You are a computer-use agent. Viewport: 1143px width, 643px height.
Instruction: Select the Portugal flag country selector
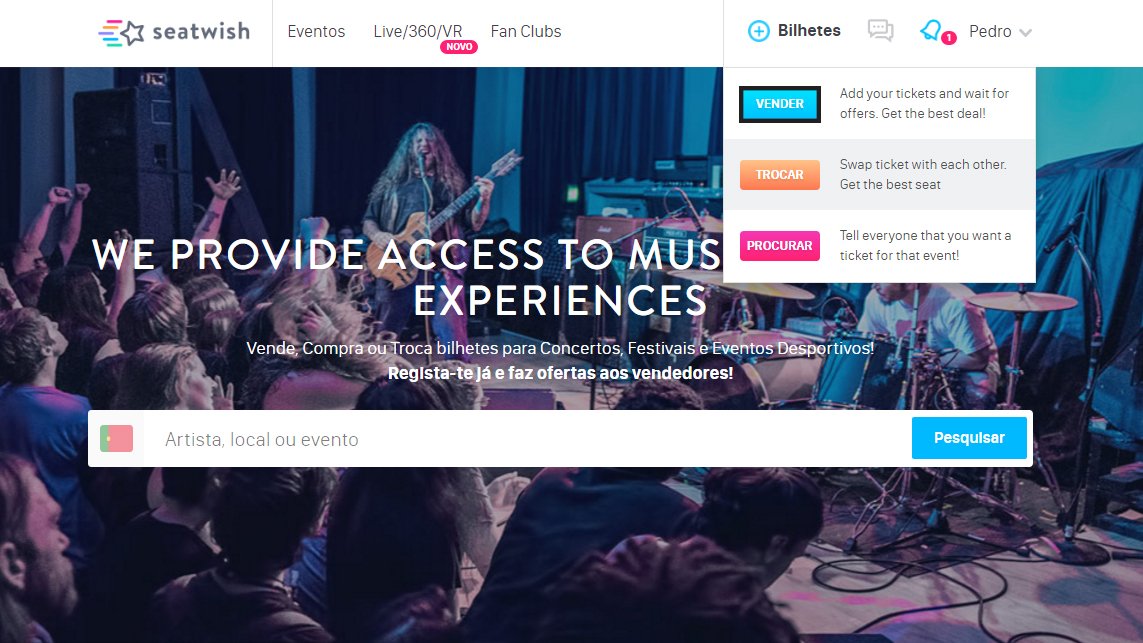click(117, 439)
